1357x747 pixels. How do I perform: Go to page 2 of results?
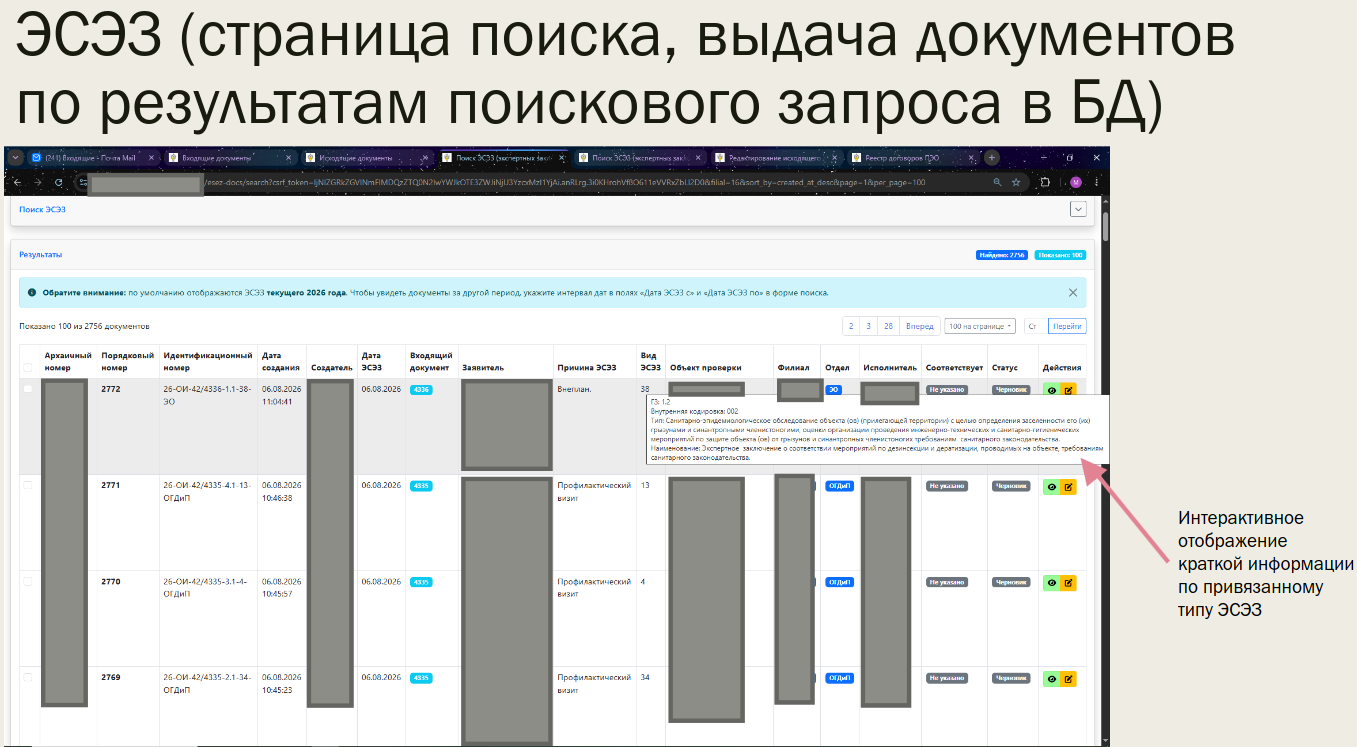coord(851,326)
